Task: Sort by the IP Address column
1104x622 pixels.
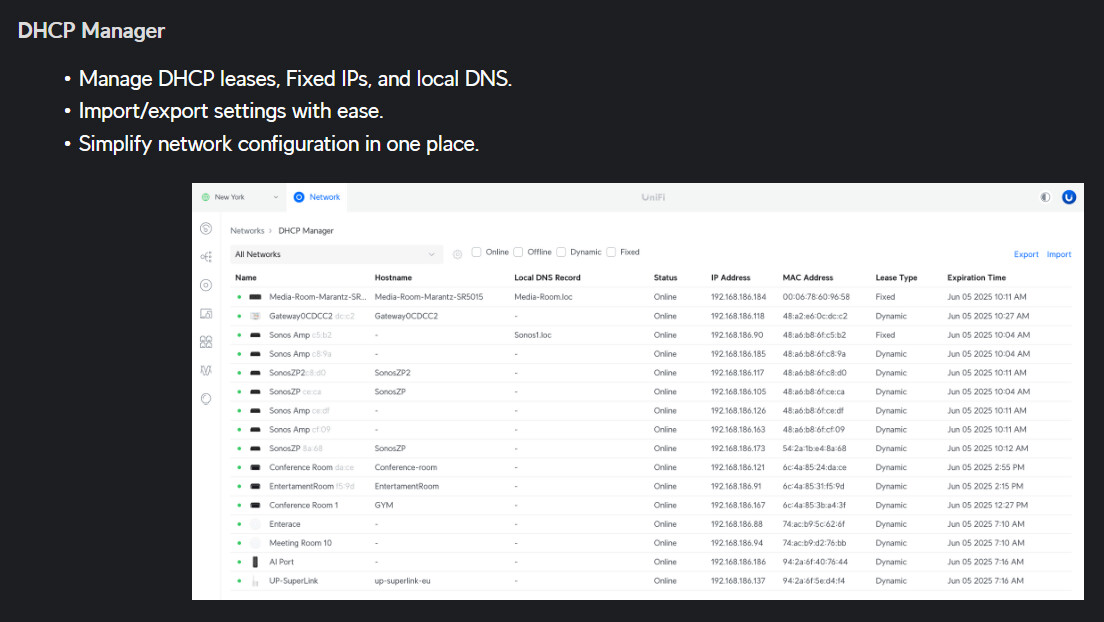Action: (x=731, y=278)
